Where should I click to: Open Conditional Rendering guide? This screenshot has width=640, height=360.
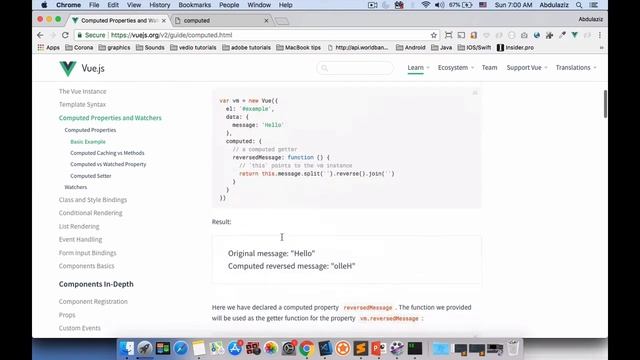[x=91, y=213]
